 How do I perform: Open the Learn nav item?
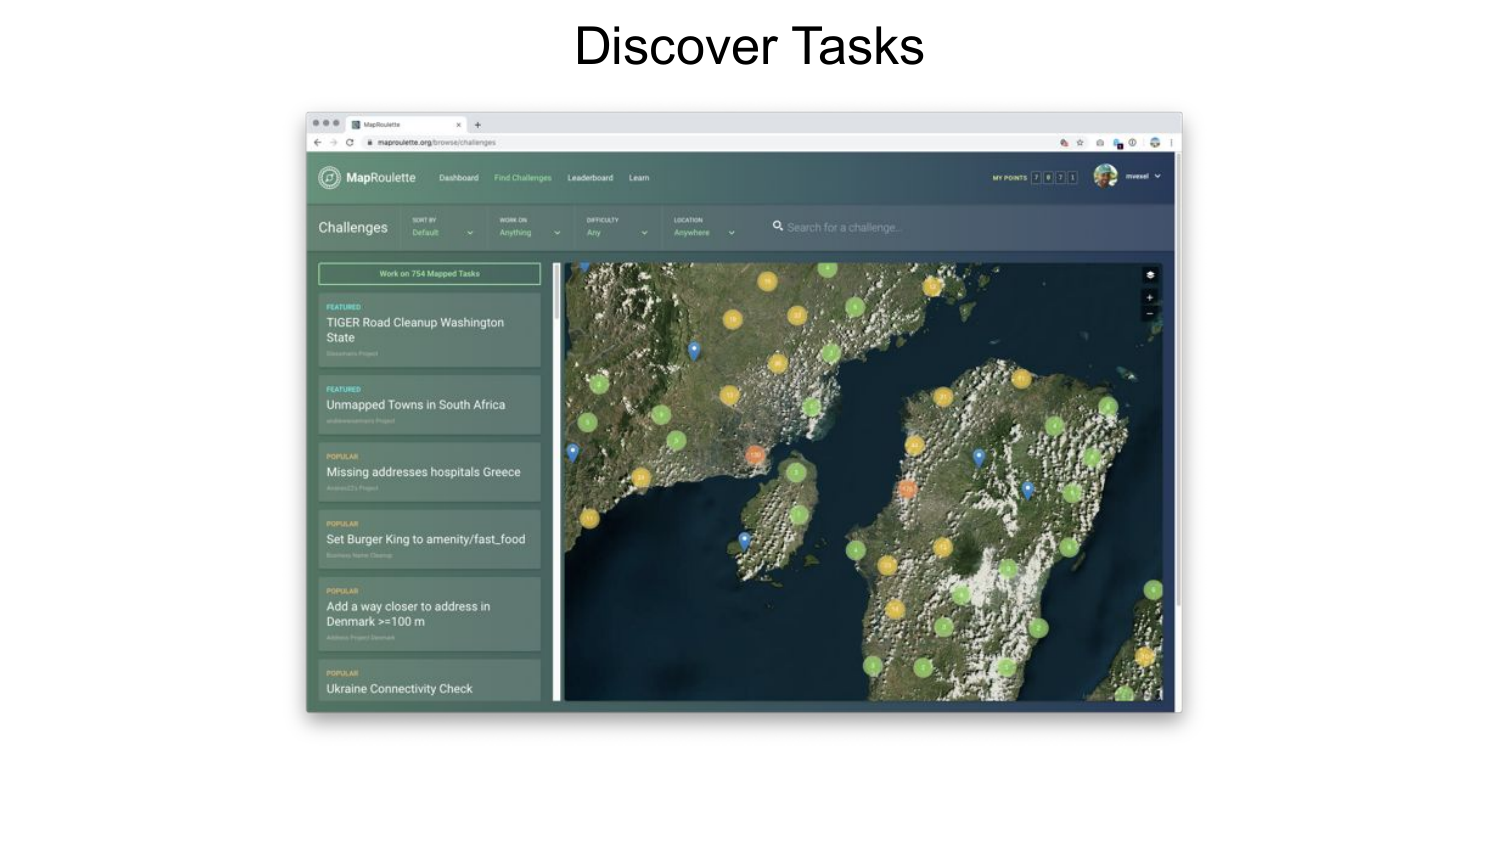point(639,178)
